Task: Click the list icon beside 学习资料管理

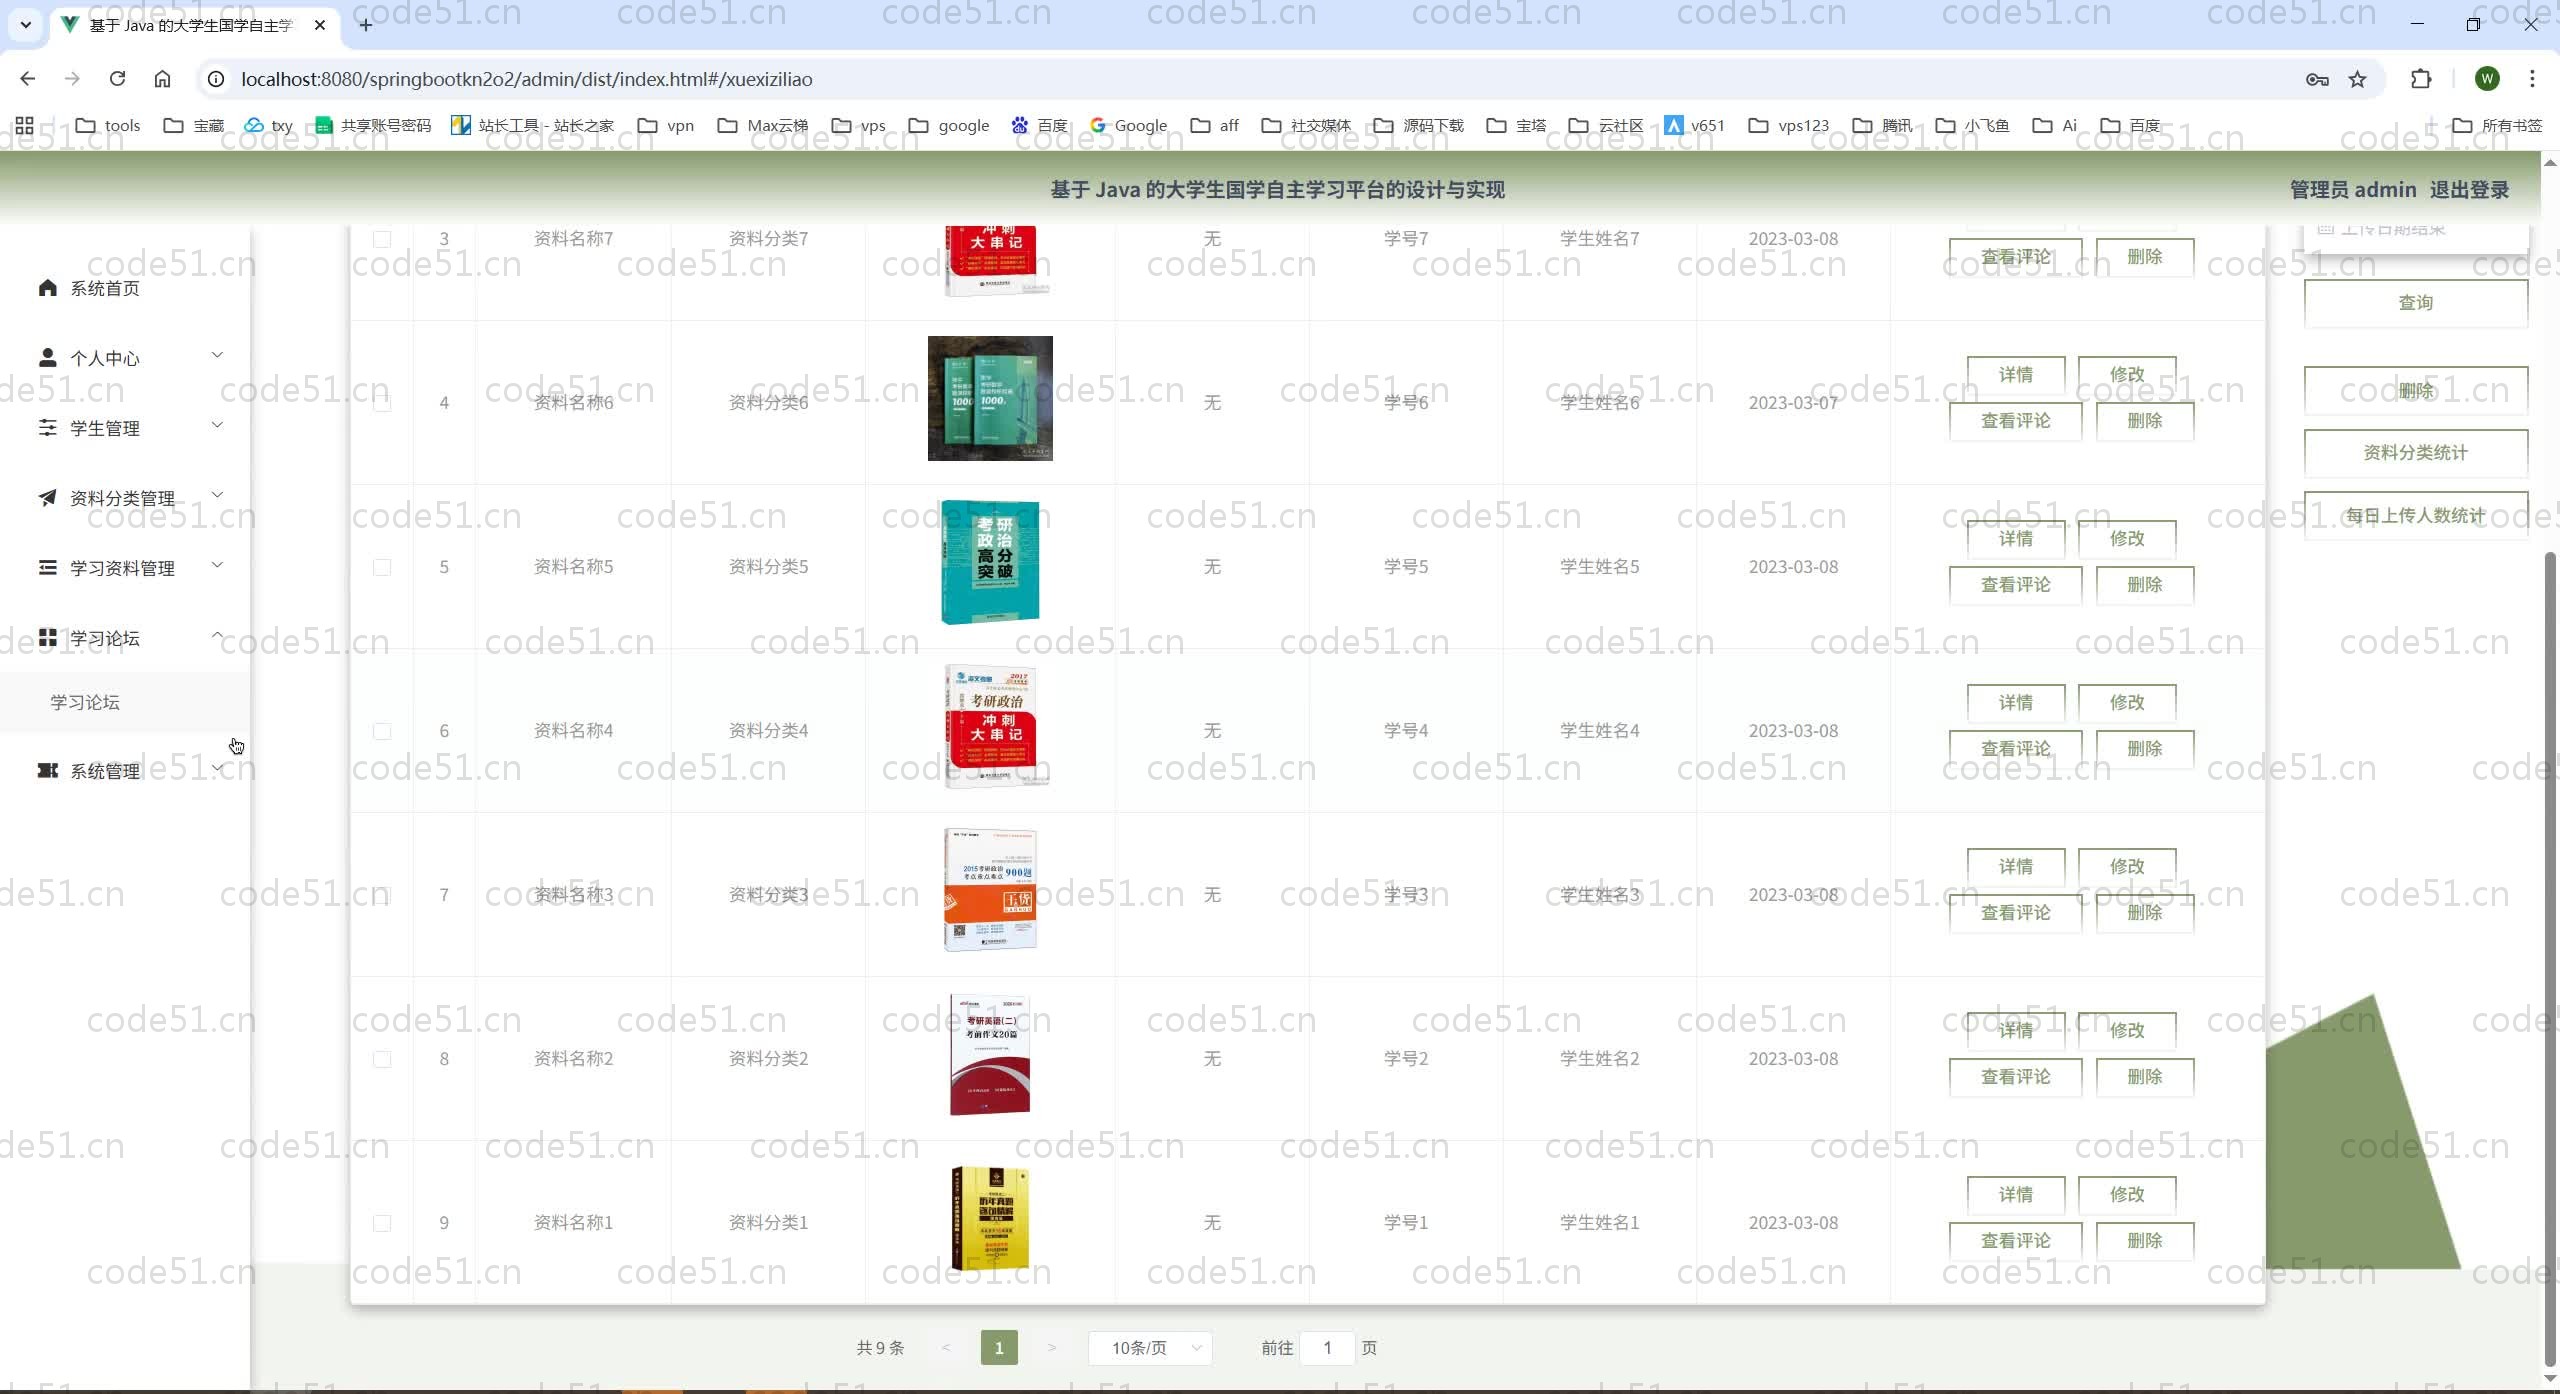Action: (x=47, y=568)
